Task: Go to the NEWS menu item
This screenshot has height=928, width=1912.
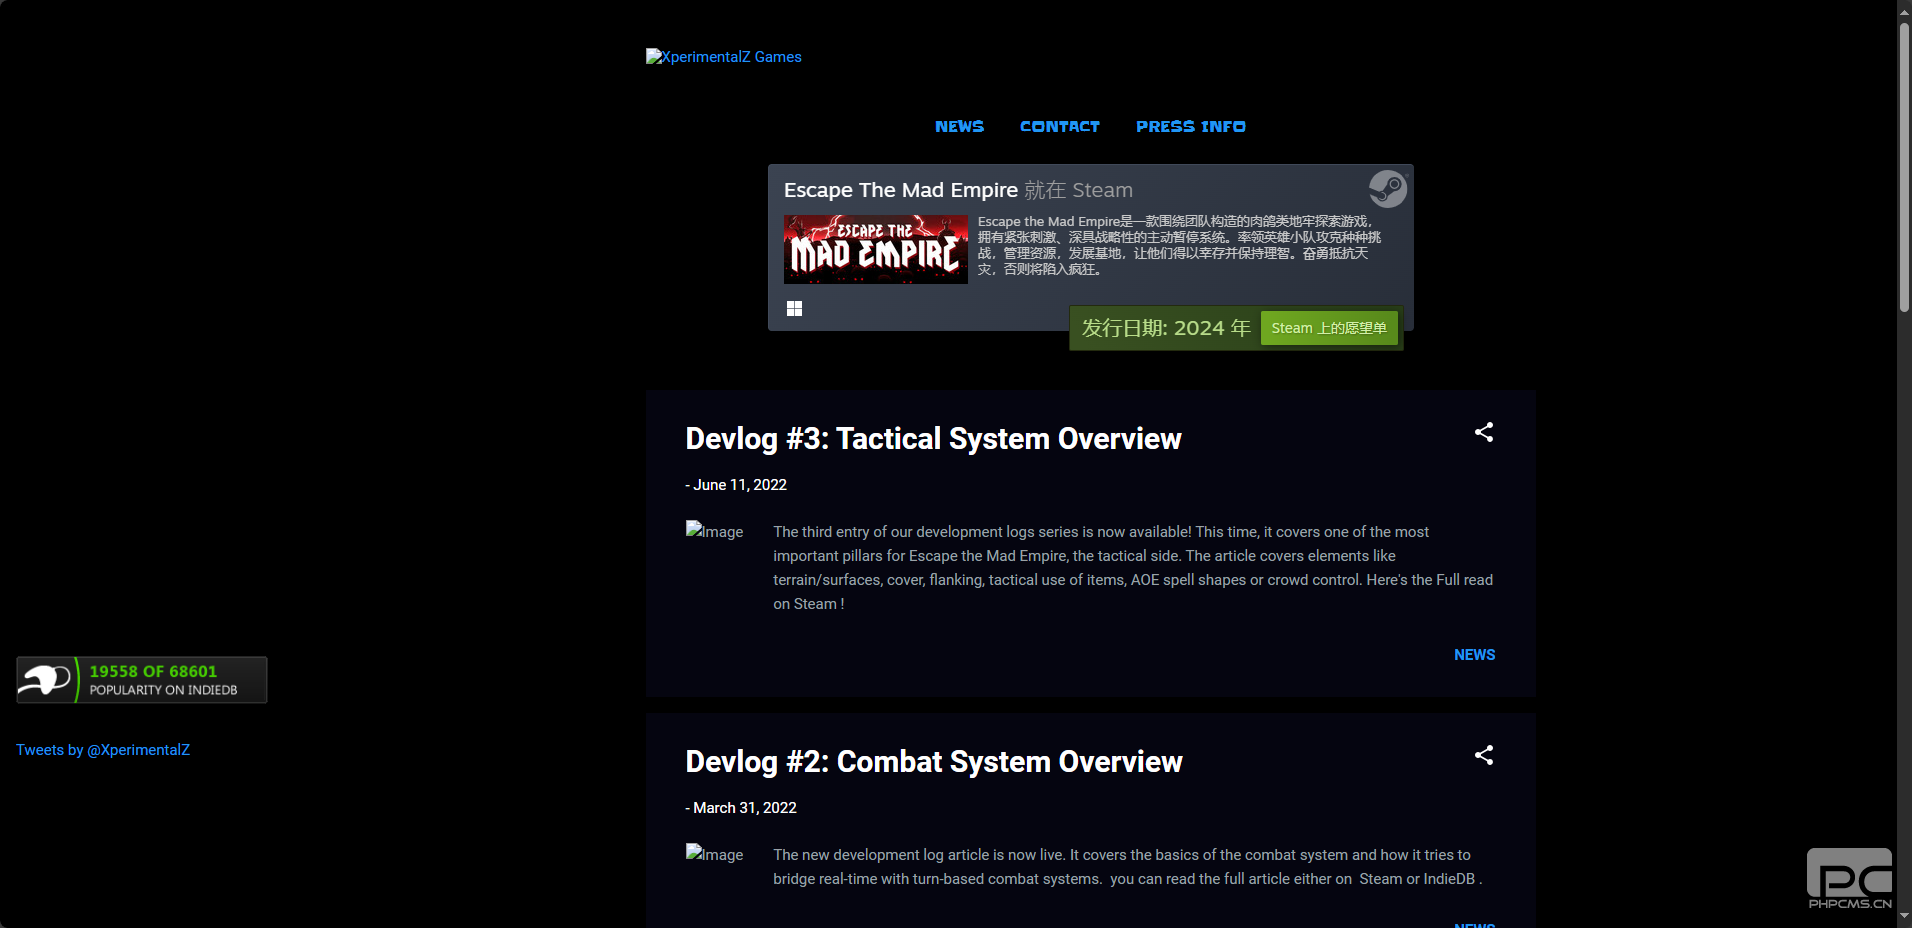Action: [959, 127]
